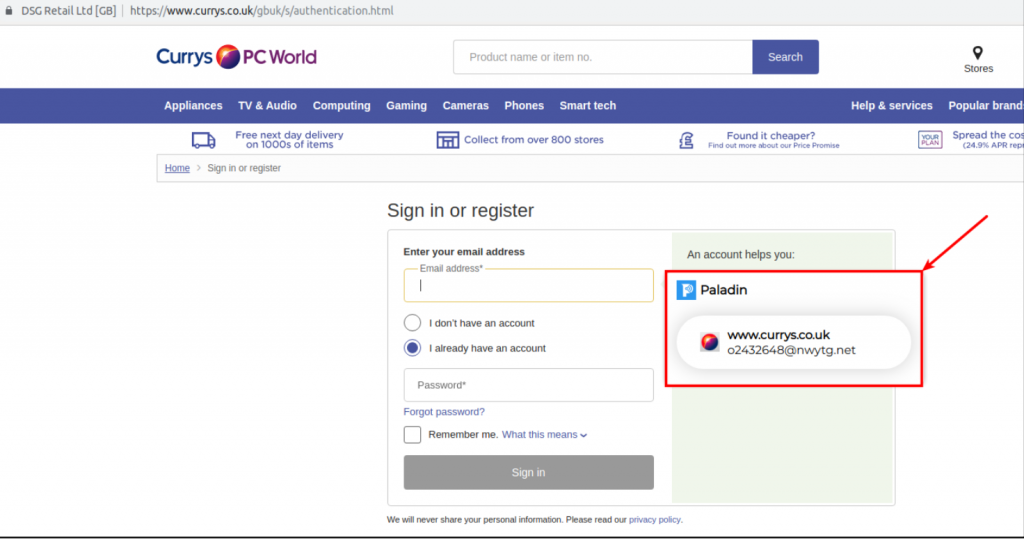
Task: Click Free next day delivery banner
Action: (x=289, y=140)
